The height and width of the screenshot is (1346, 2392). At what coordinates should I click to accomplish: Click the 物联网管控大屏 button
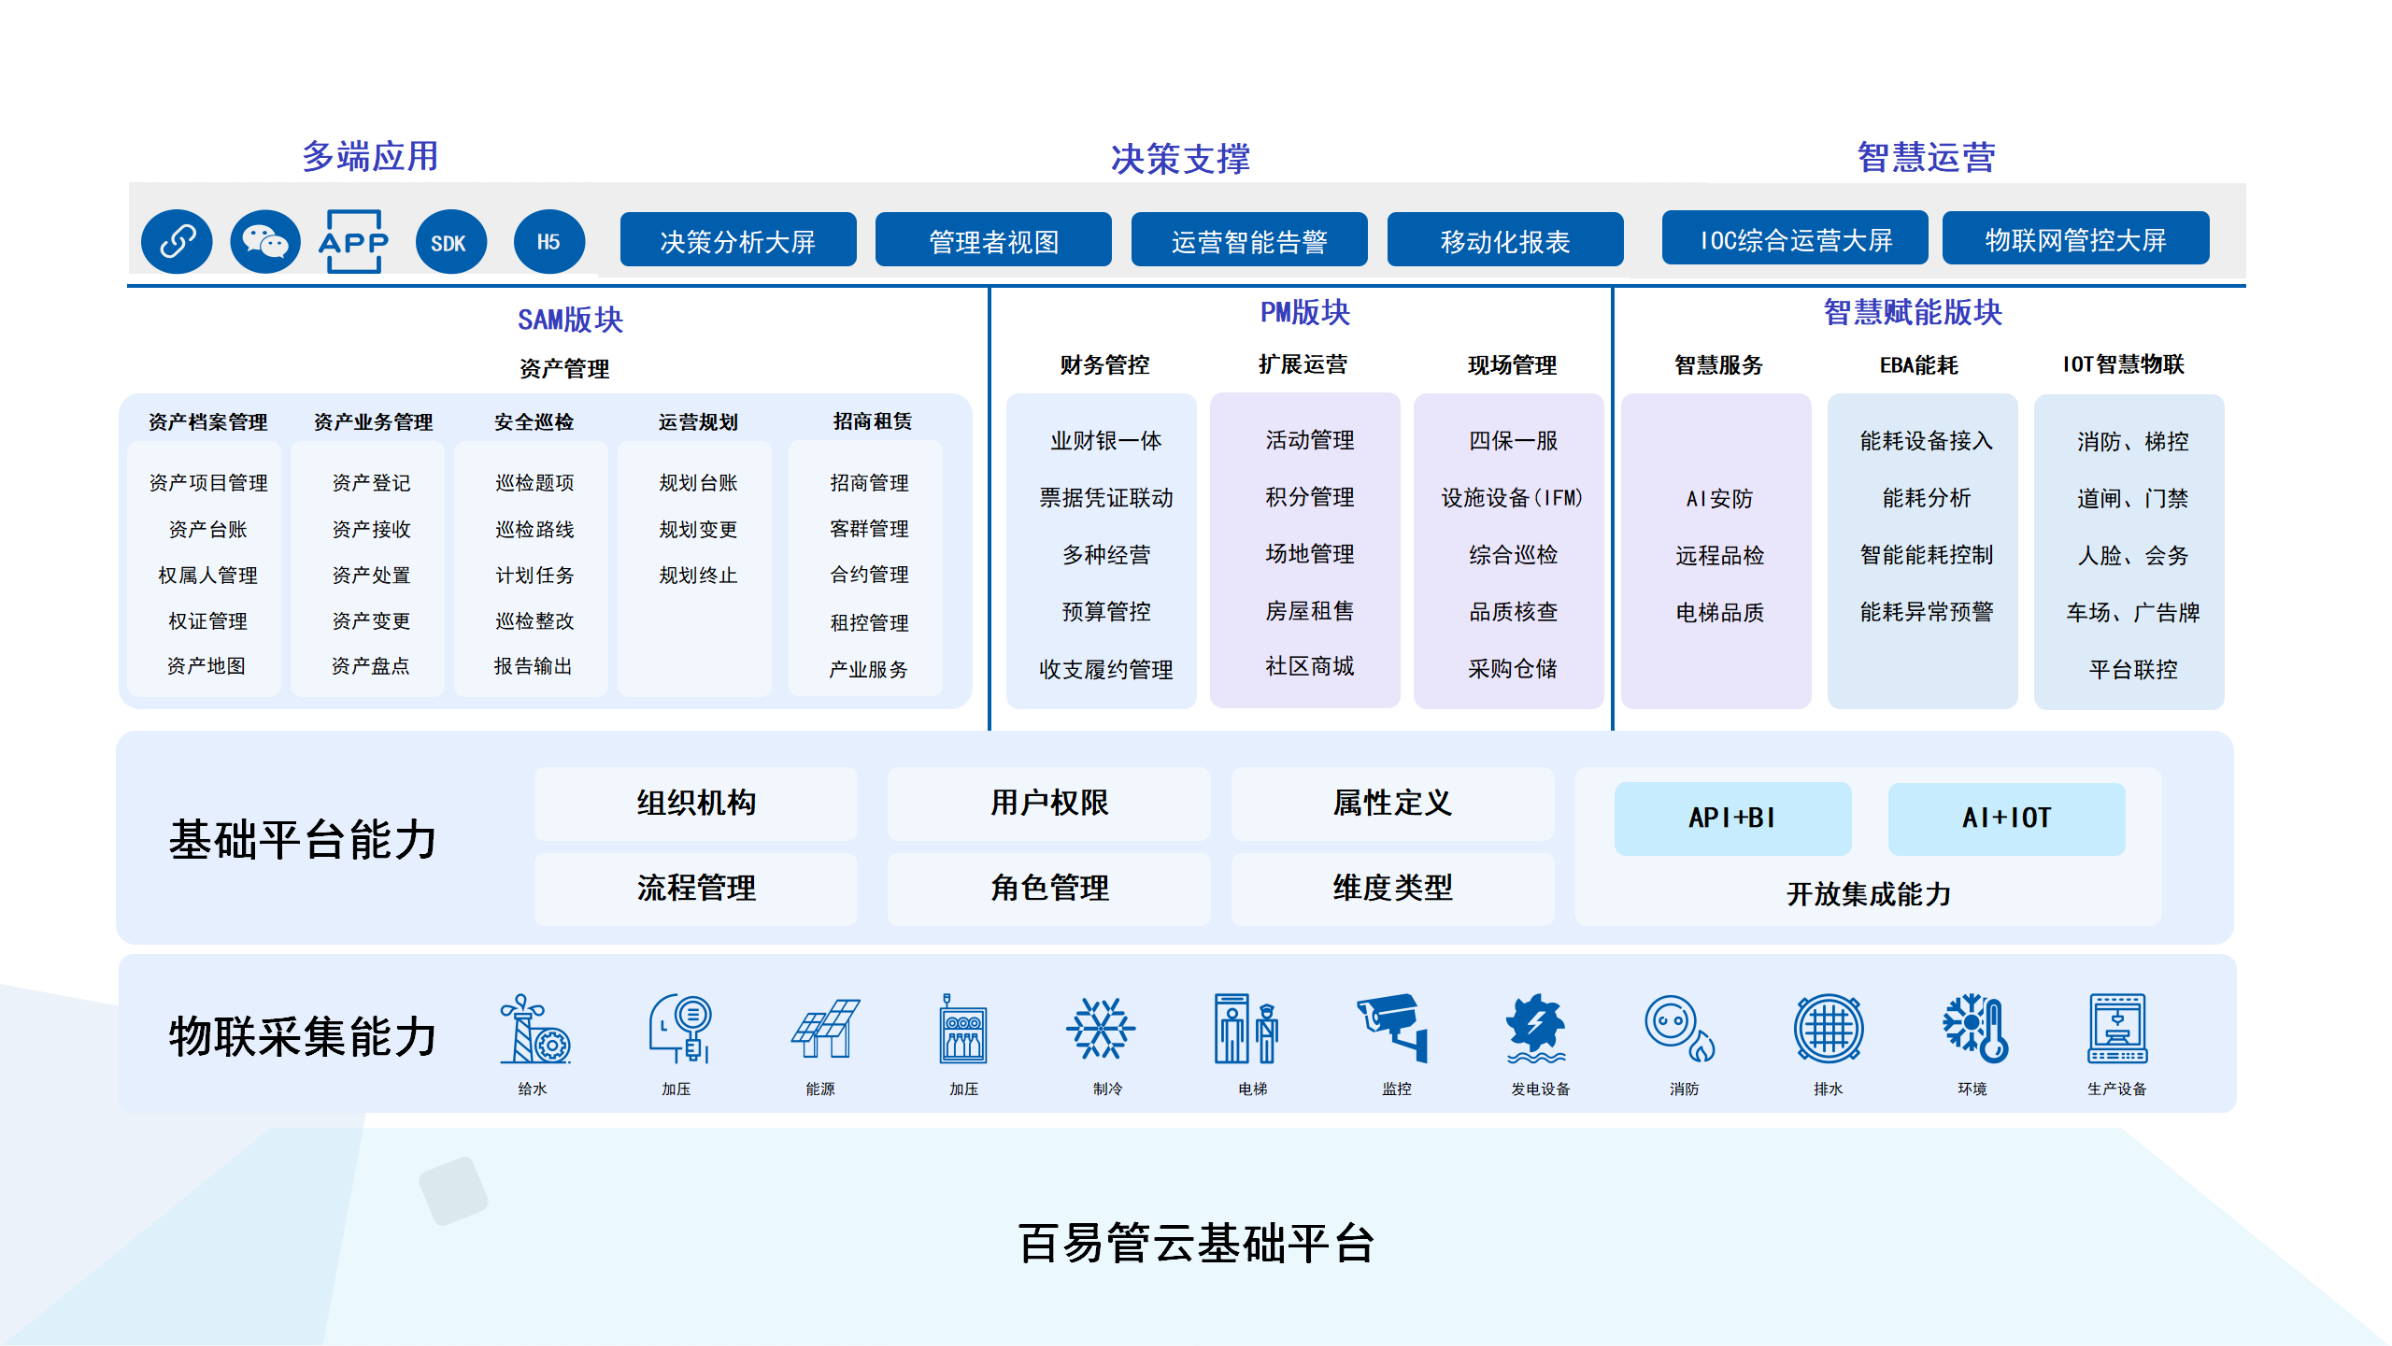click(2076, 238)
